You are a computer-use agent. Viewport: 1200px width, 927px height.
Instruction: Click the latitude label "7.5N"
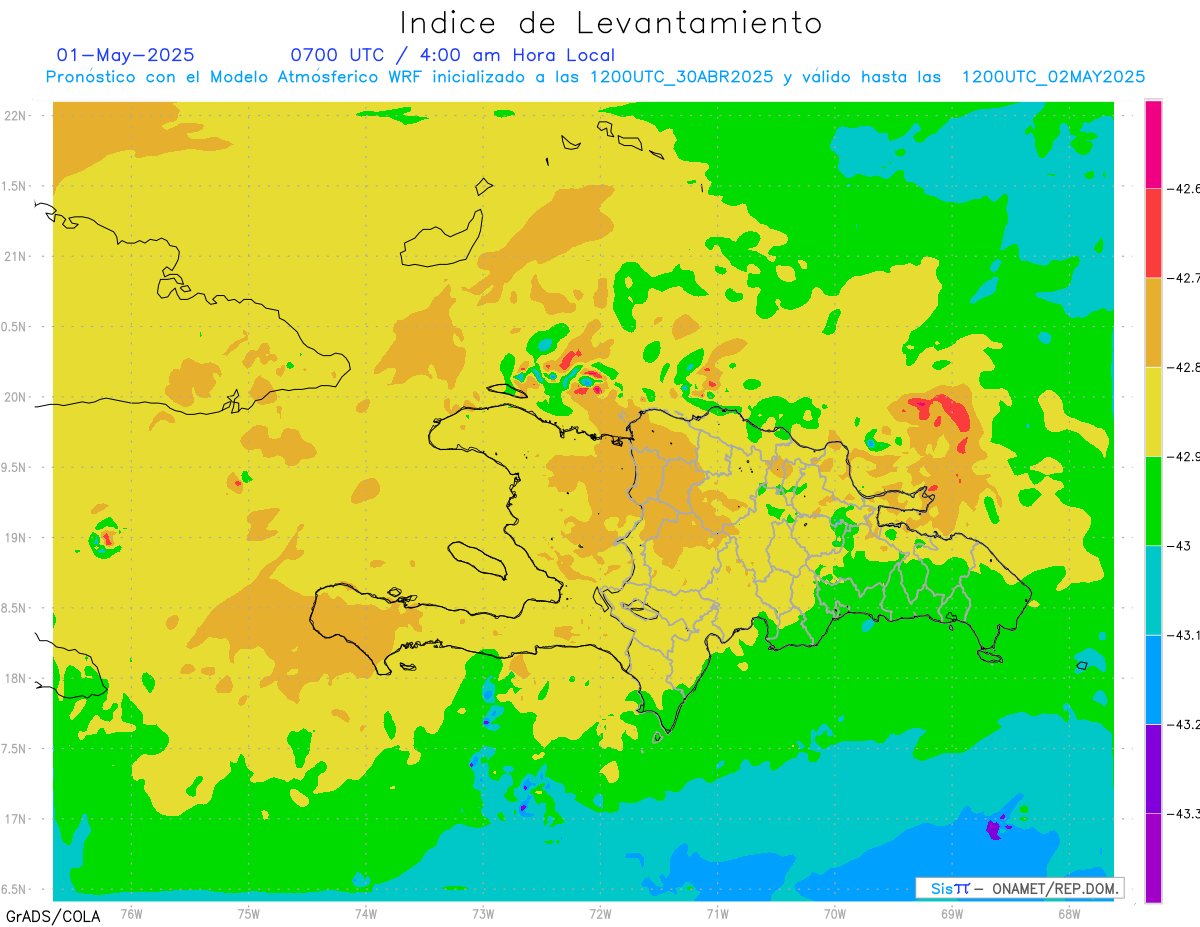[x=15, y=750]
